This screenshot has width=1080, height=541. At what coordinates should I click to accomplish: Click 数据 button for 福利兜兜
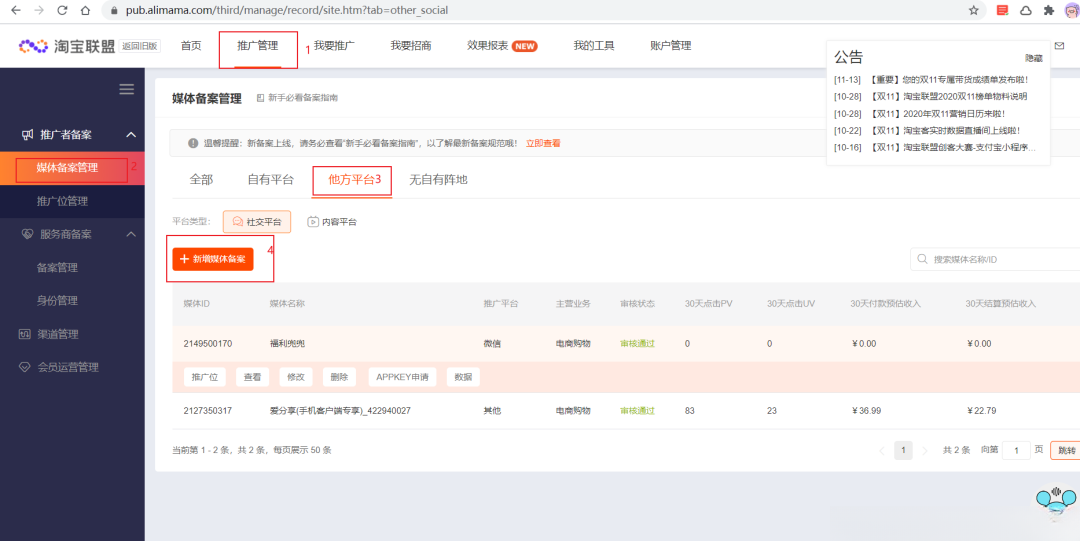click(x=464, y=377)
